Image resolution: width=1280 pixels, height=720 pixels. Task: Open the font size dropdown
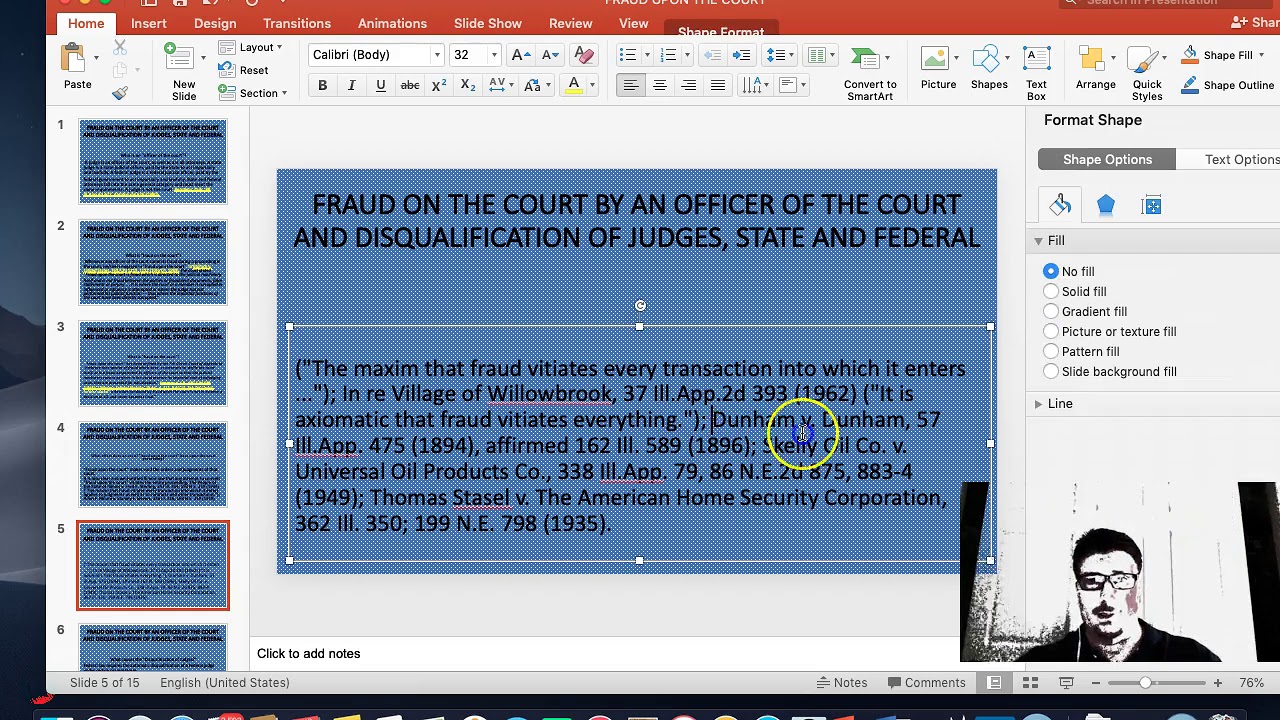coord(494,55)
